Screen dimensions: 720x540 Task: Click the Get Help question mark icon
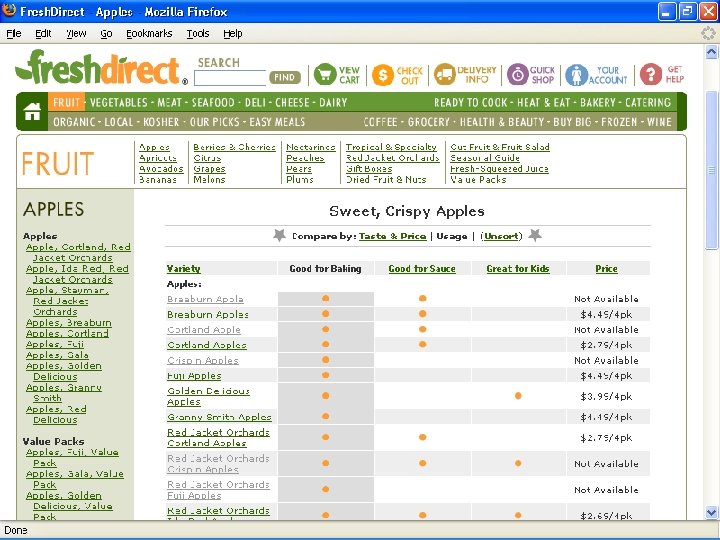650,74
